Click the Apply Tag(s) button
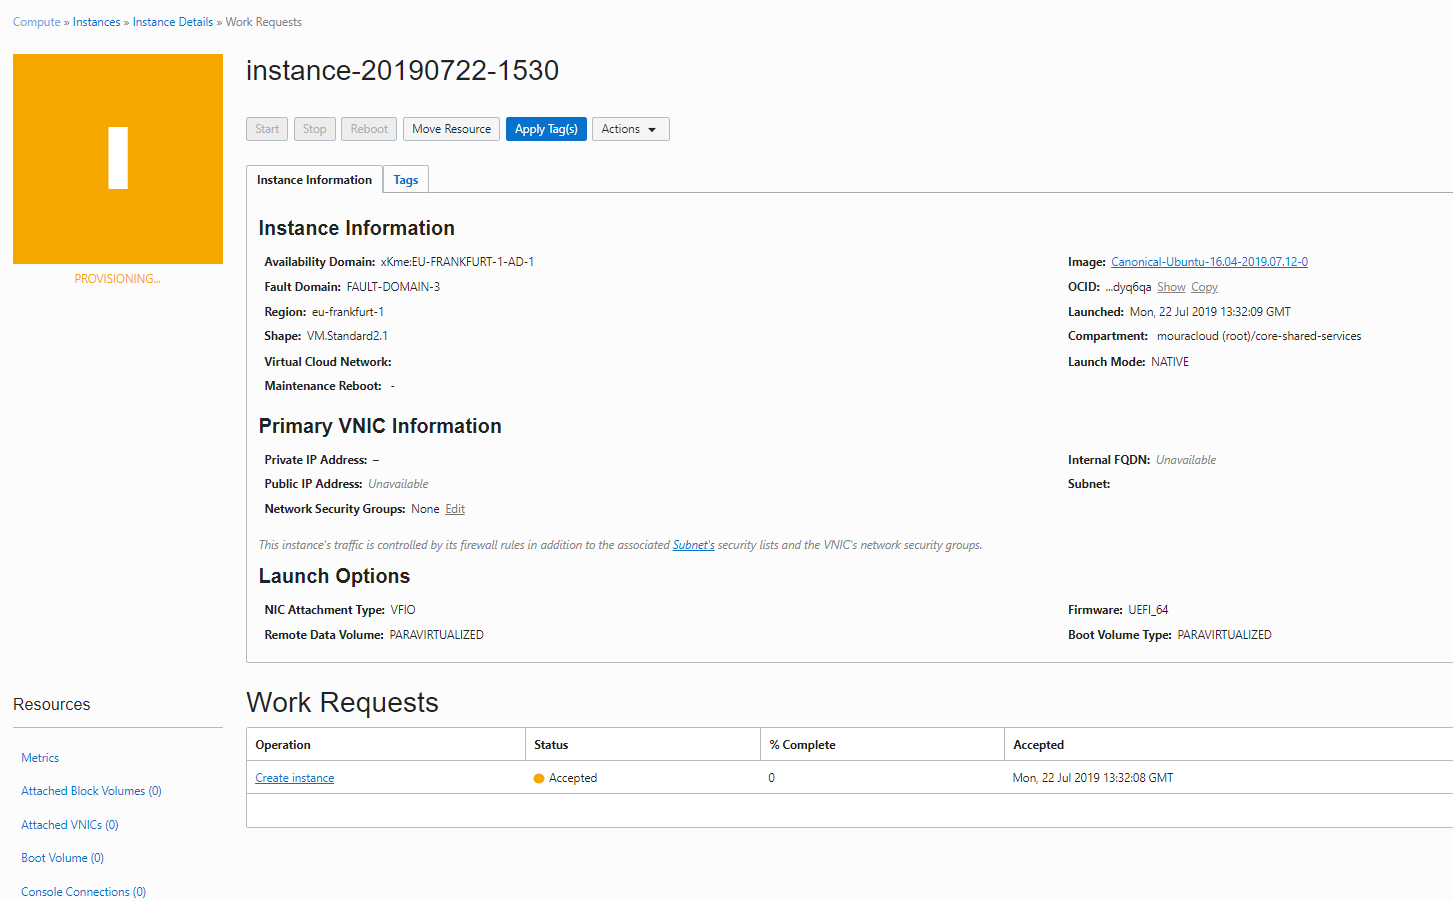The width and height of the screenshot is (1453, 901). (x=546, y=128)
